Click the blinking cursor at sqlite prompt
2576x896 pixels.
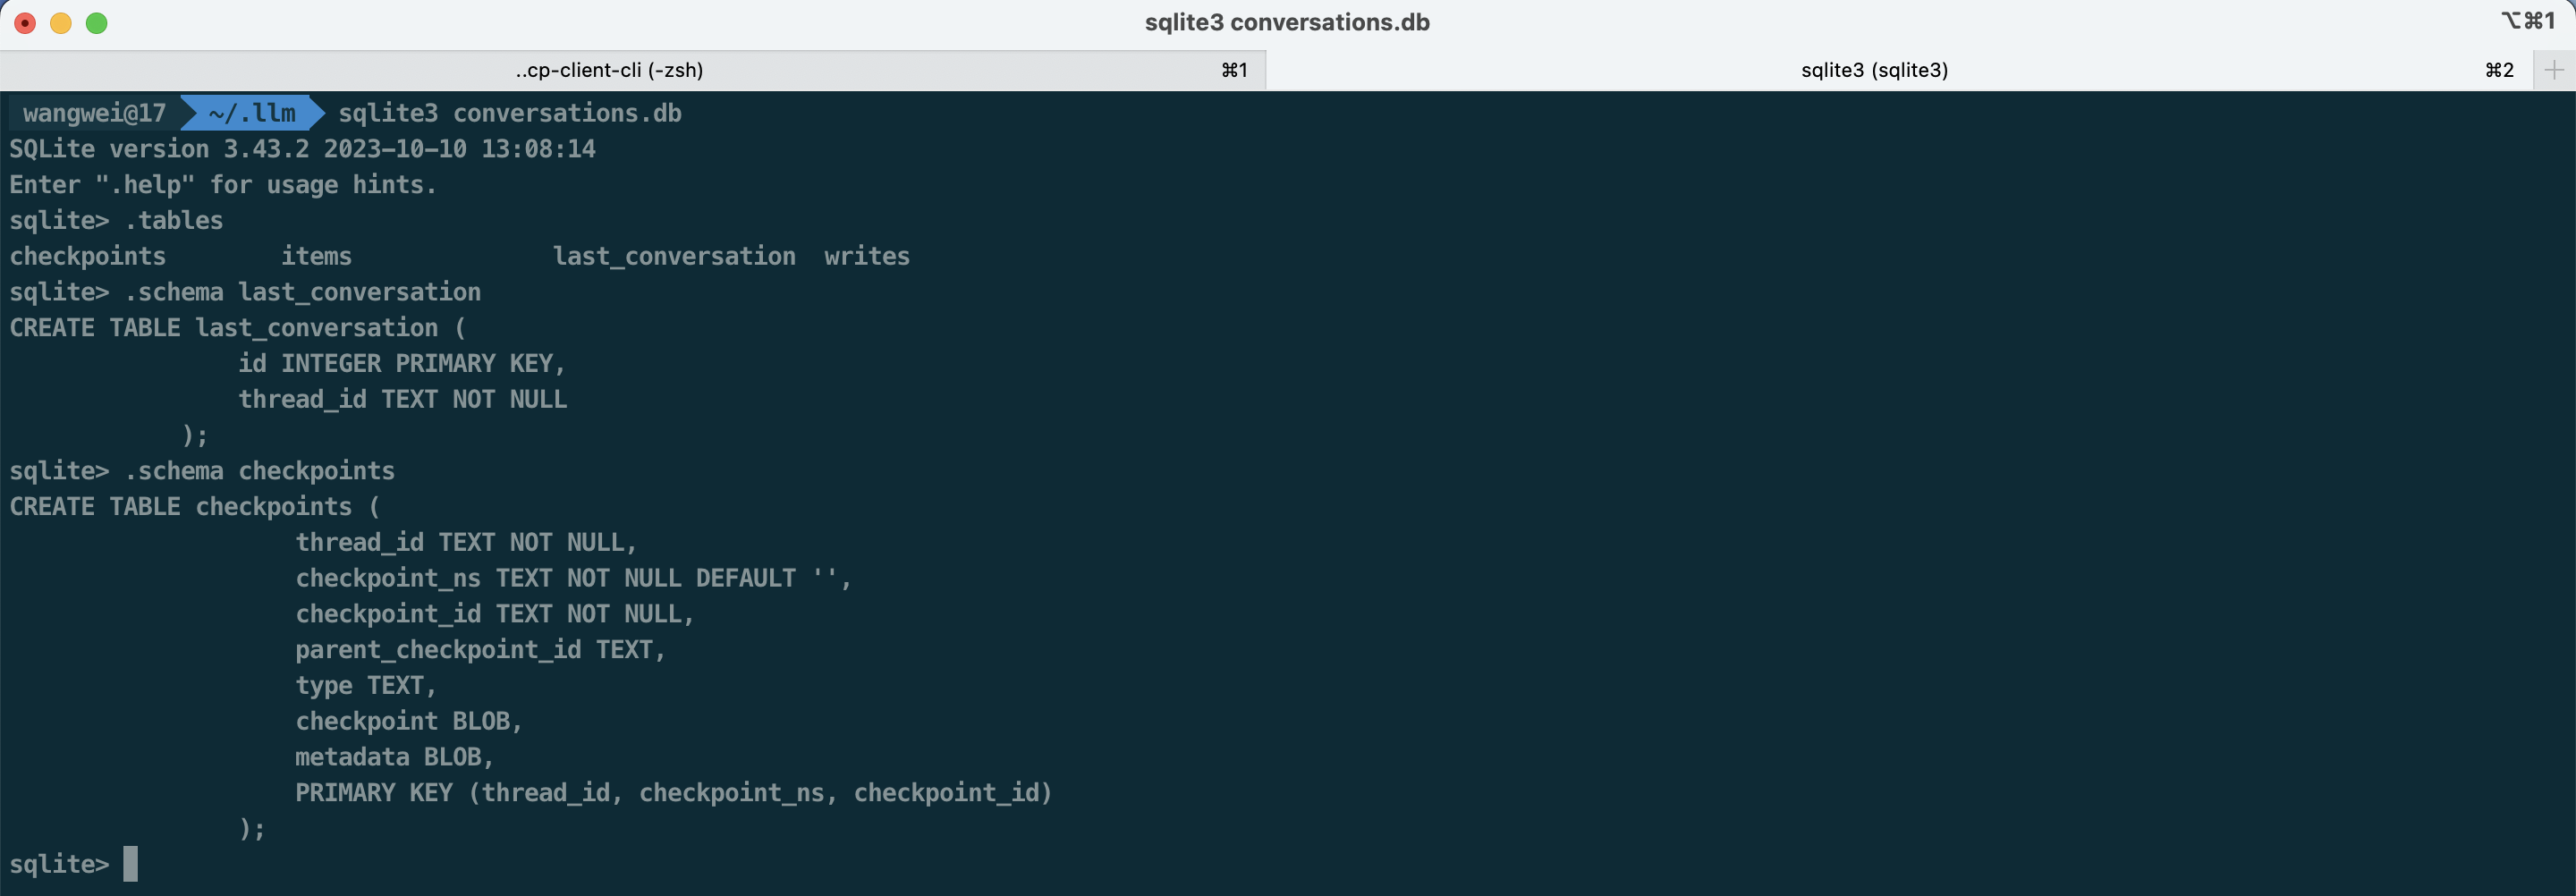(x=130, y=864)
